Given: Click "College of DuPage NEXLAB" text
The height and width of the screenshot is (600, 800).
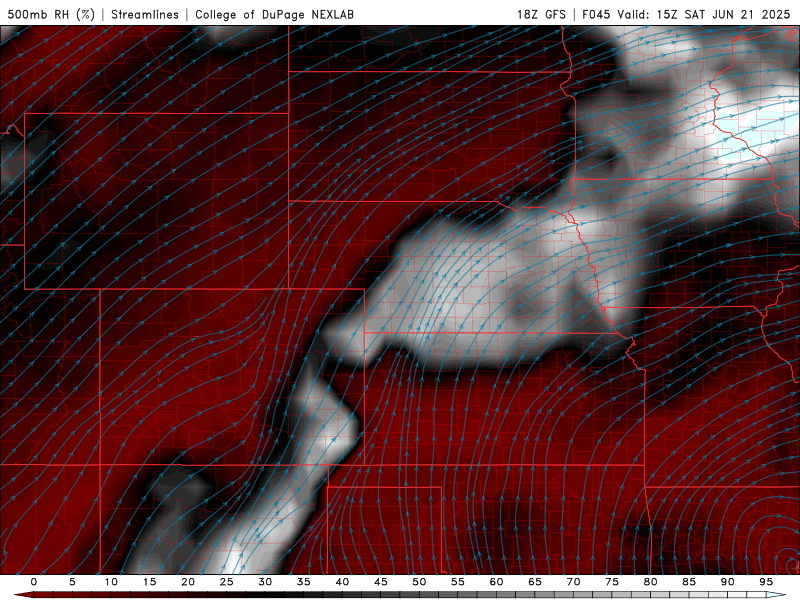Looking at the screenshot, I should [274, 14].
